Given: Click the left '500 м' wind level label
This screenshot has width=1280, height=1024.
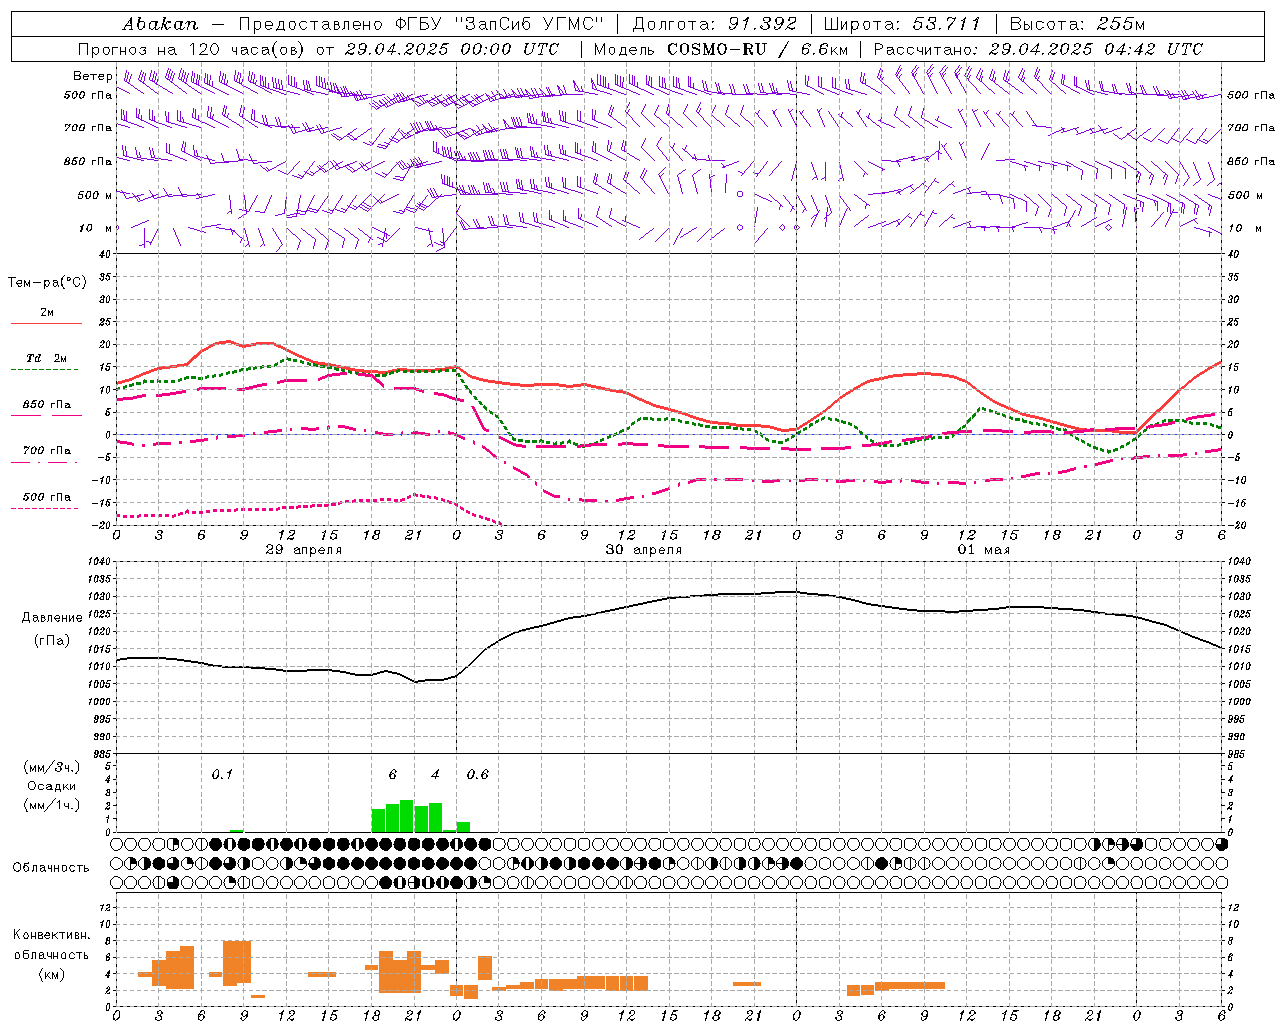Looking at the screenshot, I should click(x=95, y=195).
